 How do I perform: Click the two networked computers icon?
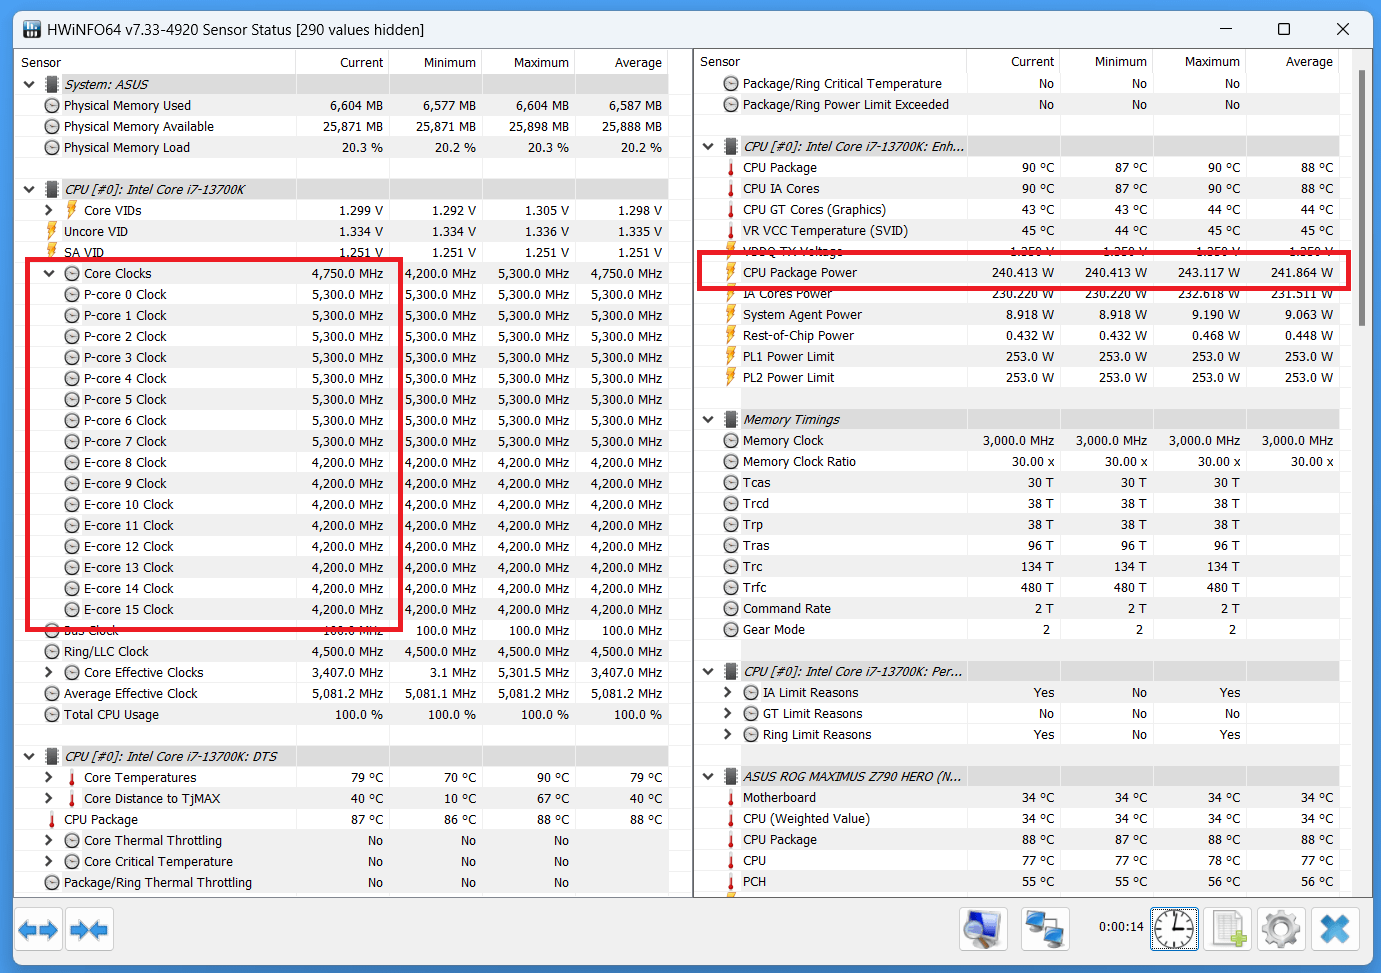(1045, 929)
